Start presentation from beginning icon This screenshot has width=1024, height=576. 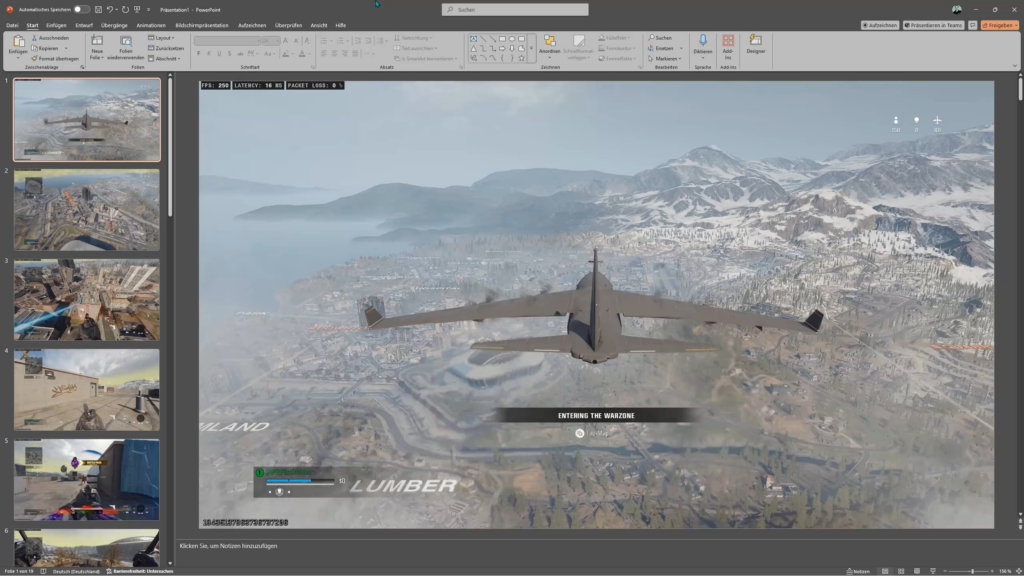click(137, 10)
